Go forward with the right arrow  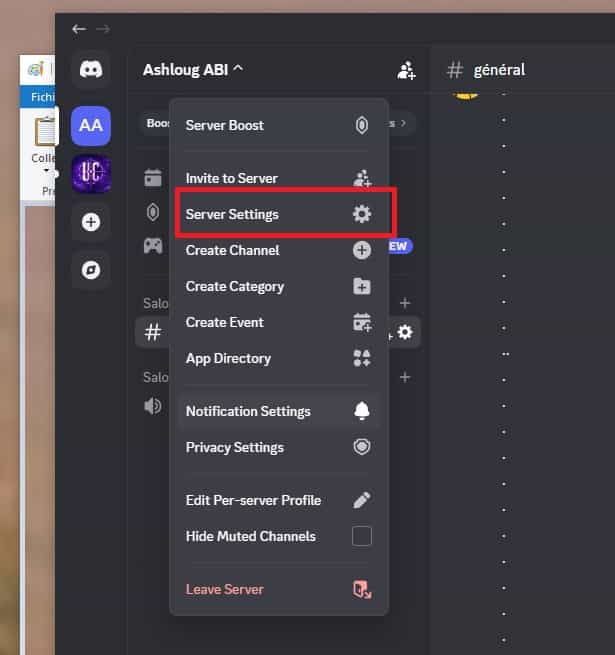[x=103, y=29]
